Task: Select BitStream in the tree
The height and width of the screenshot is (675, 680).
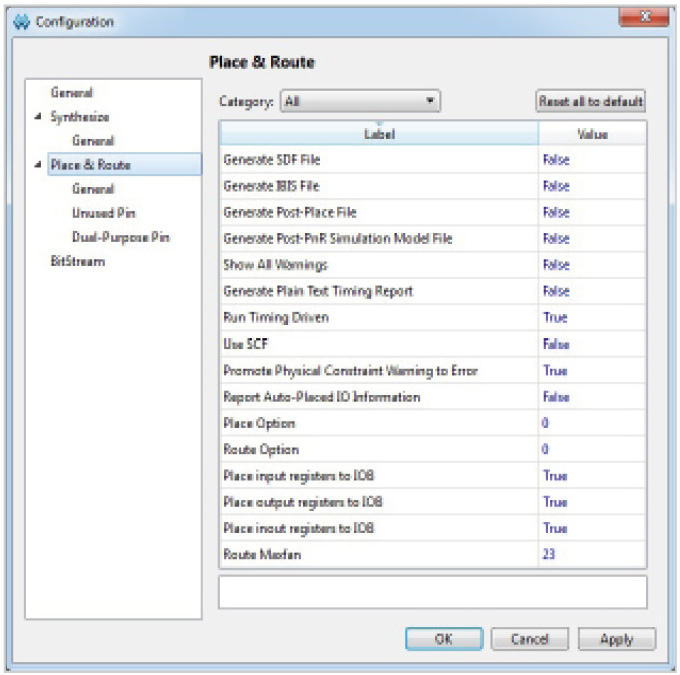Action: 77,261
